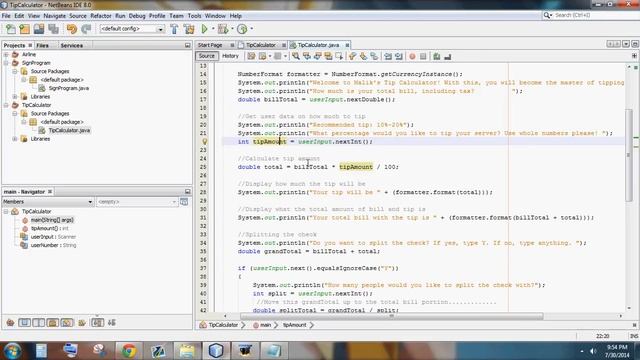Open the empty combo box in Navigator
Viewport: 640px width, 360px height.
click(x=137, y=202)
